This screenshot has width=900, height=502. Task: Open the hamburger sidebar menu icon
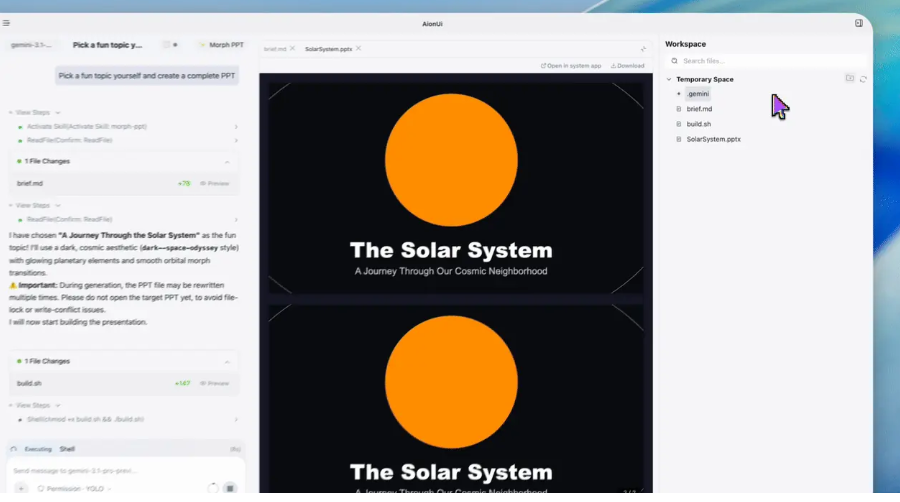point(6,23)
